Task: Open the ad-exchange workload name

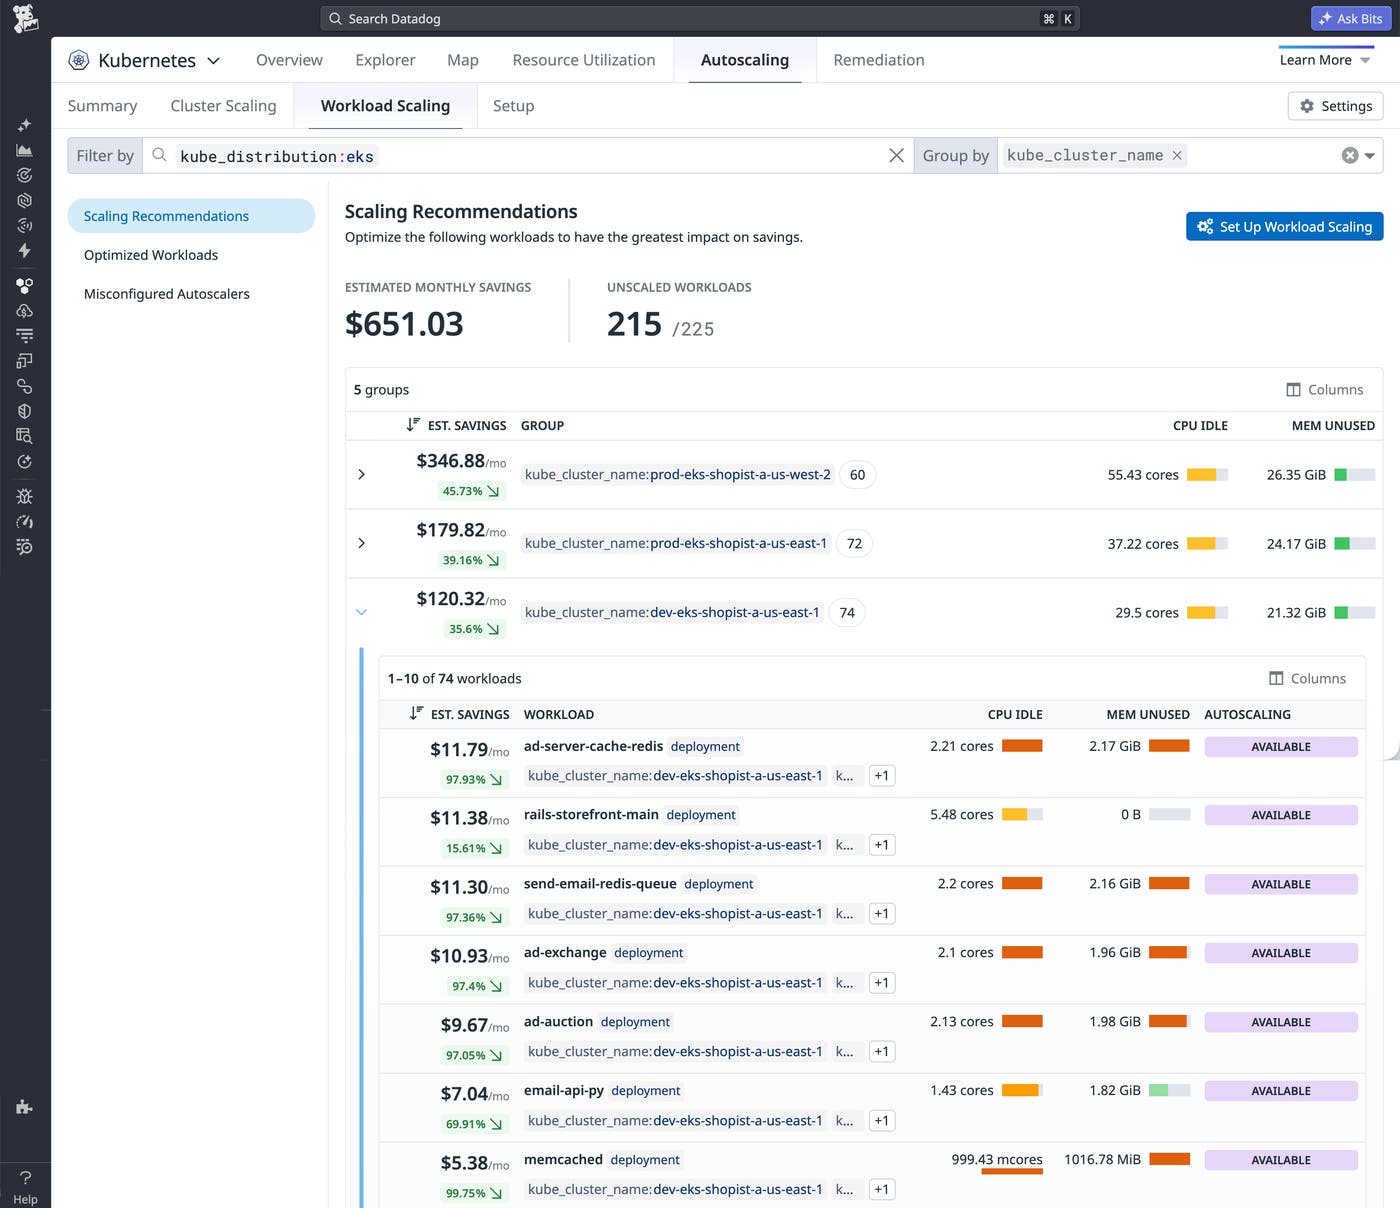Action: point(565,953)
